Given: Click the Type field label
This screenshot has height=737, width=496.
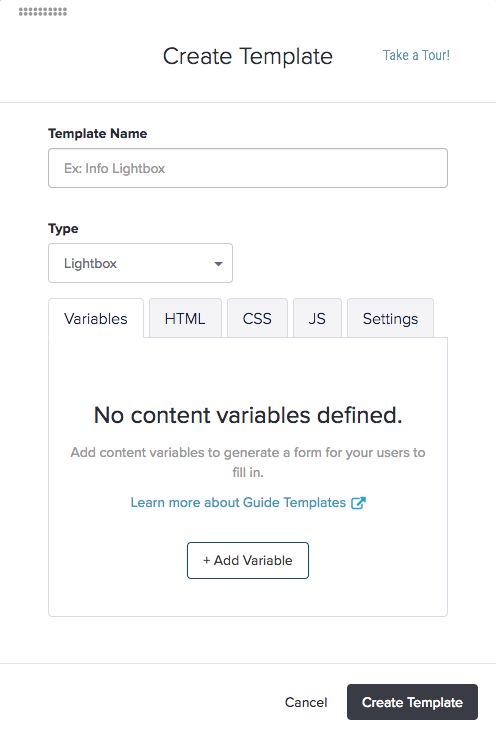Looking at the screenshot, I should [x=63, y=228].
